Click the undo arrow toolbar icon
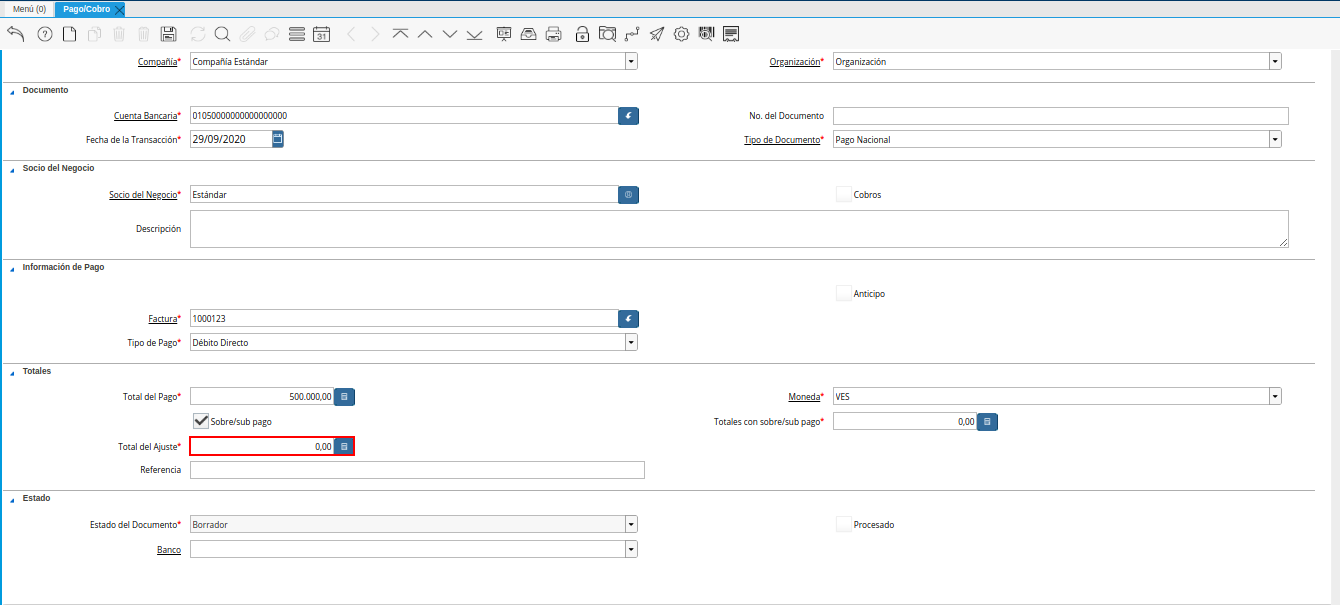Viewport: 1340px width, 605px height. (x=15, y=34)
